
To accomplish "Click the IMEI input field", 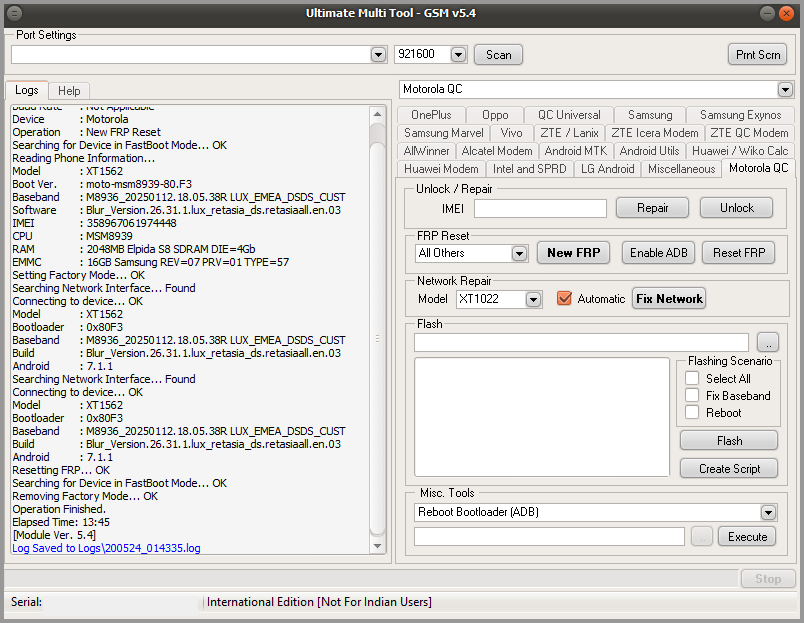I will [540, 208].
